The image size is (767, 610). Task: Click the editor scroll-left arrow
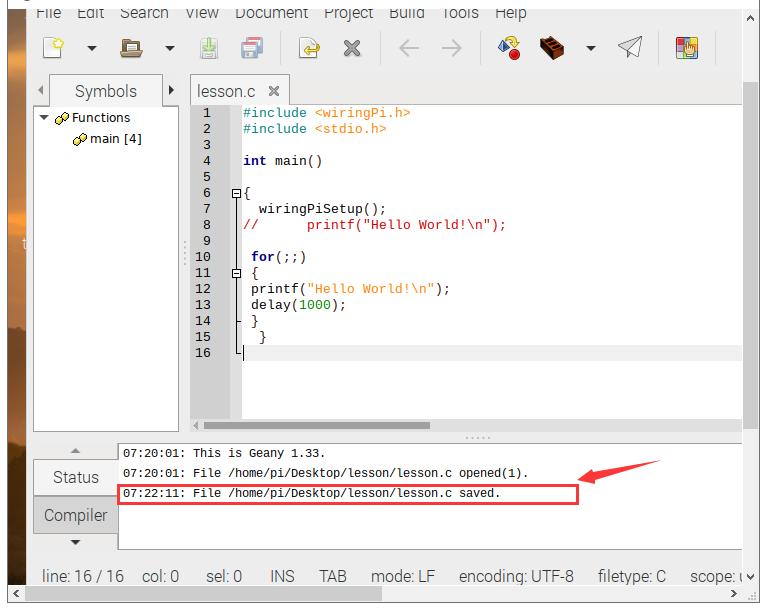(196, 426)
